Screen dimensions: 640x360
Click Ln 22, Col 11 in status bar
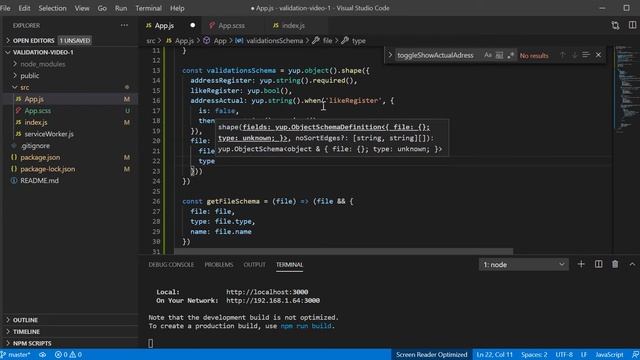point(494,355)
